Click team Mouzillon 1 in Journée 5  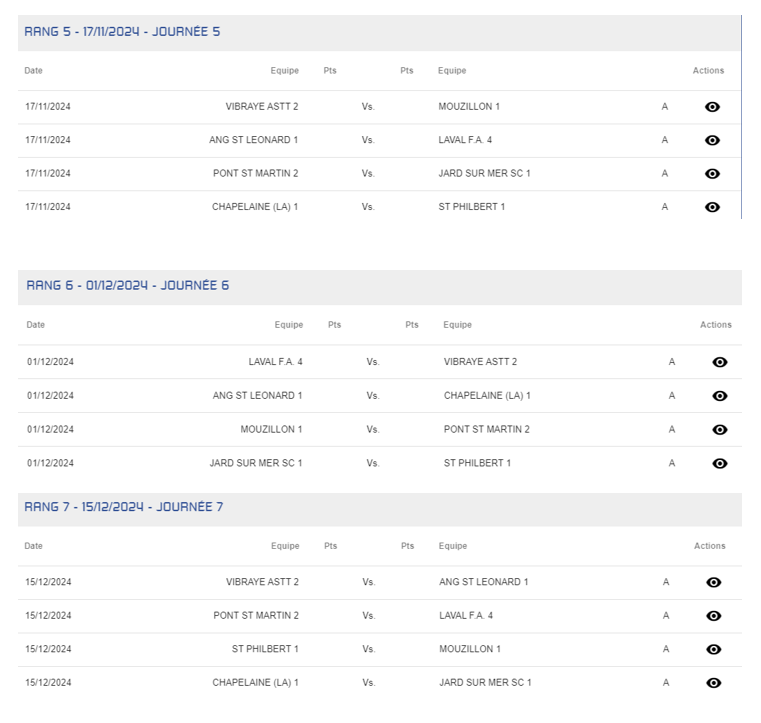[x=469, y=107]
